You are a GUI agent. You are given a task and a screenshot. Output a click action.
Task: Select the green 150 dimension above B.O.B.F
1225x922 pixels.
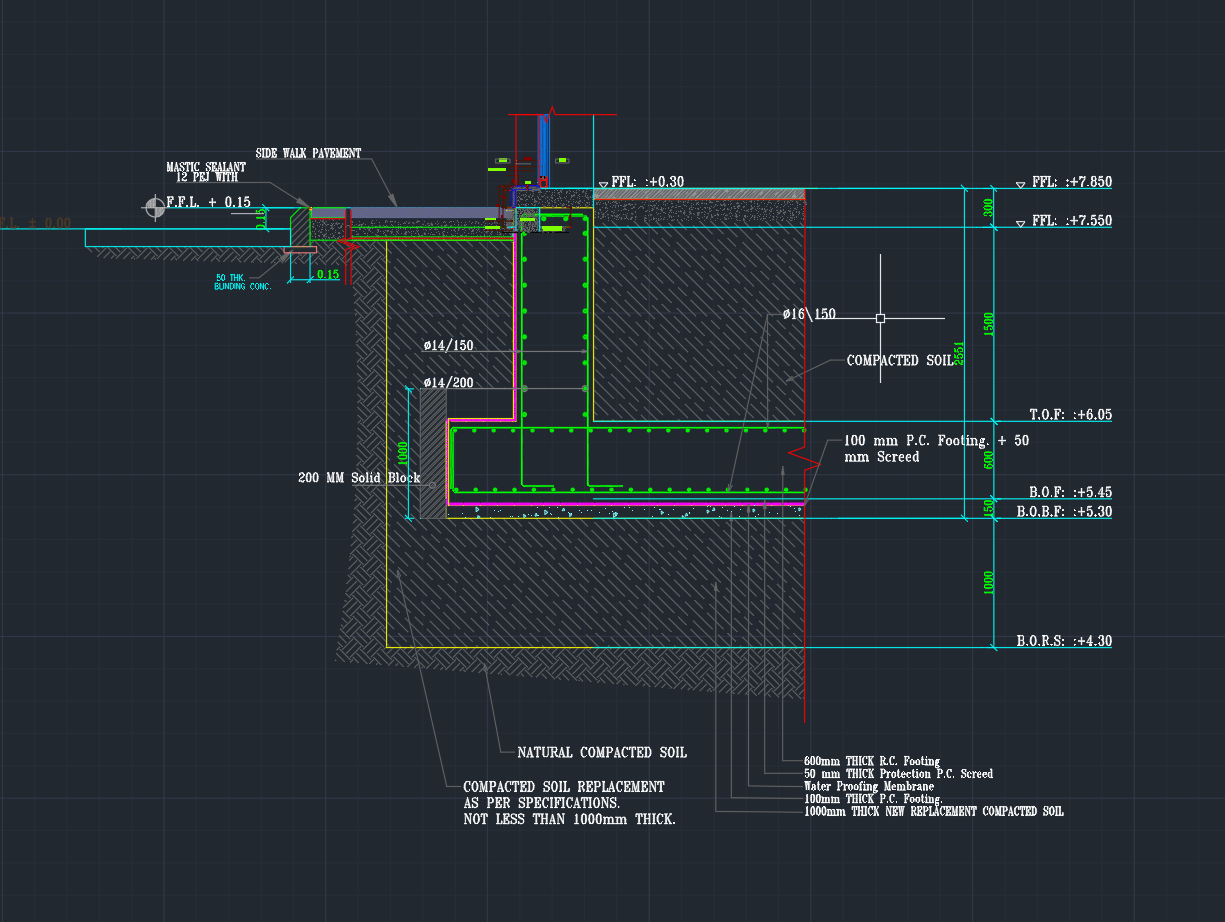point(989,507)
